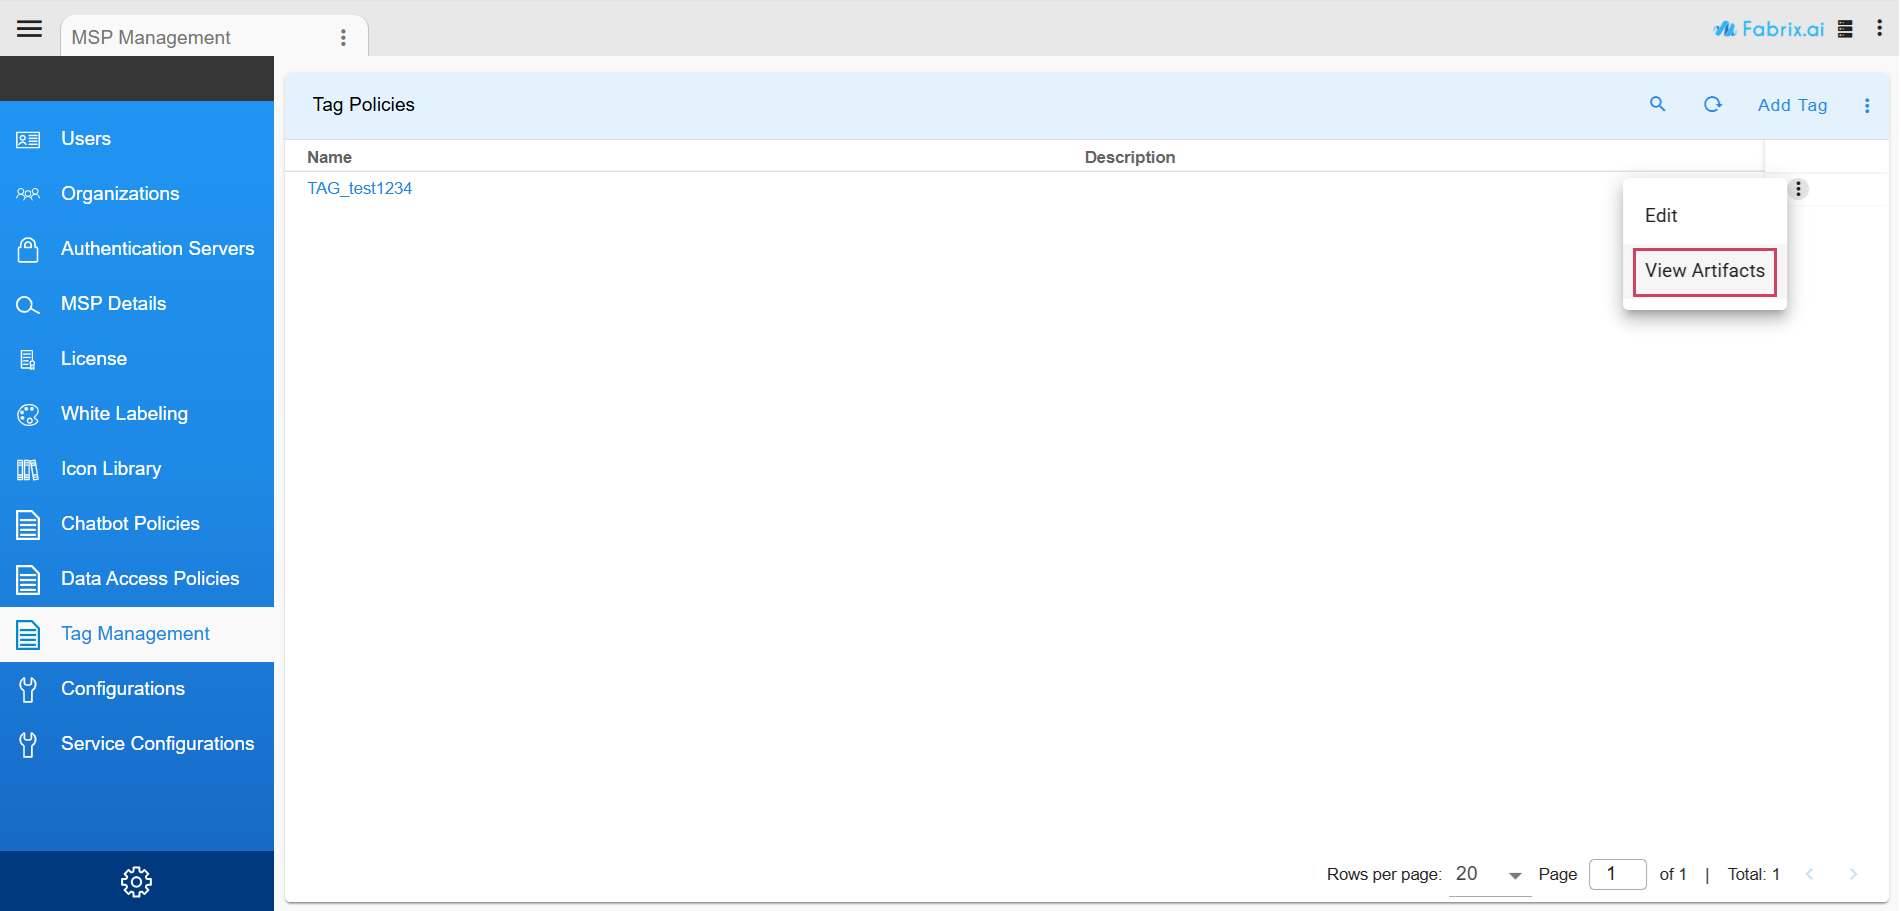1901x911 pixels.
Task: Refresh the Tag Policies list
Action: click(1712, 104)
